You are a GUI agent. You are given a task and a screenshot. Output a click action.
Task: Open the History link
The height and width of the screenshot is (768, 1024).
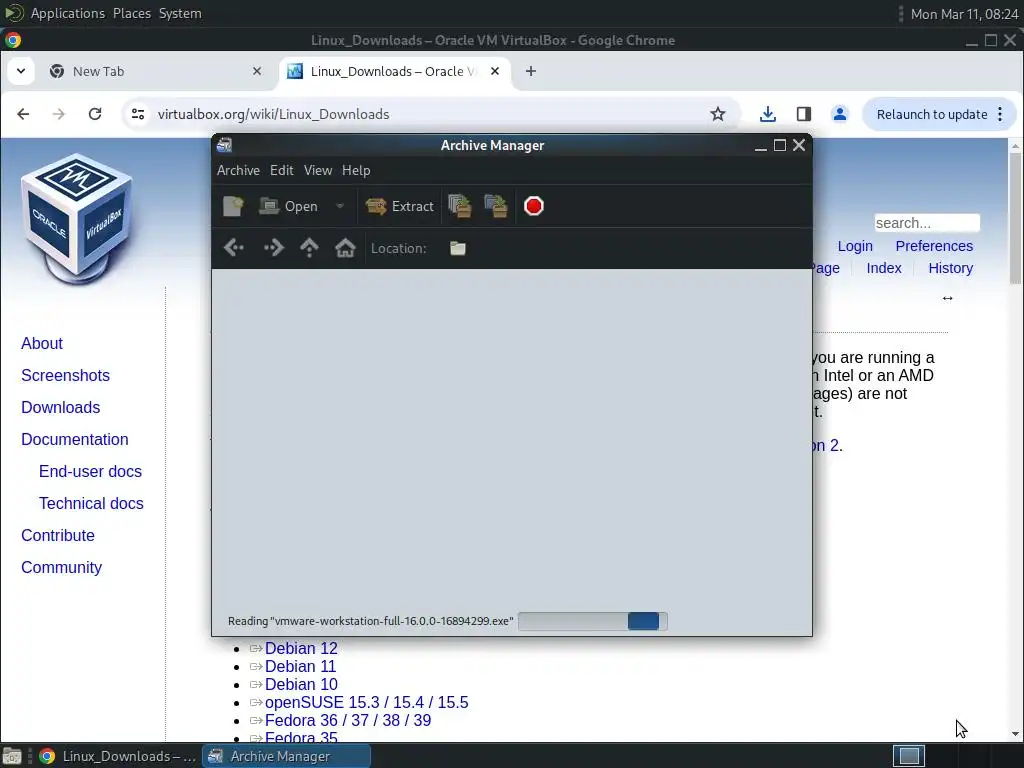tap(950, 268)
